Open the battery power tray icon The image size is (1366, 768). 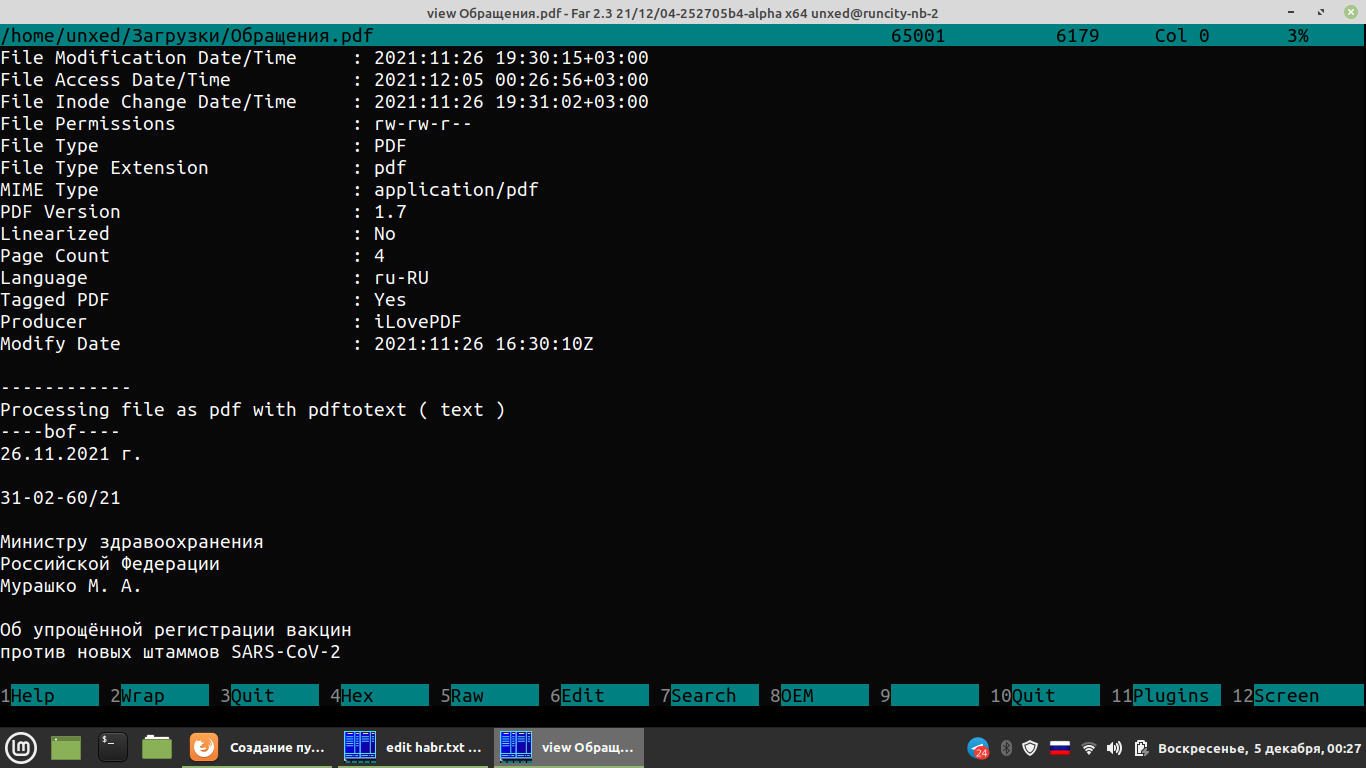tap(1140, 748)
